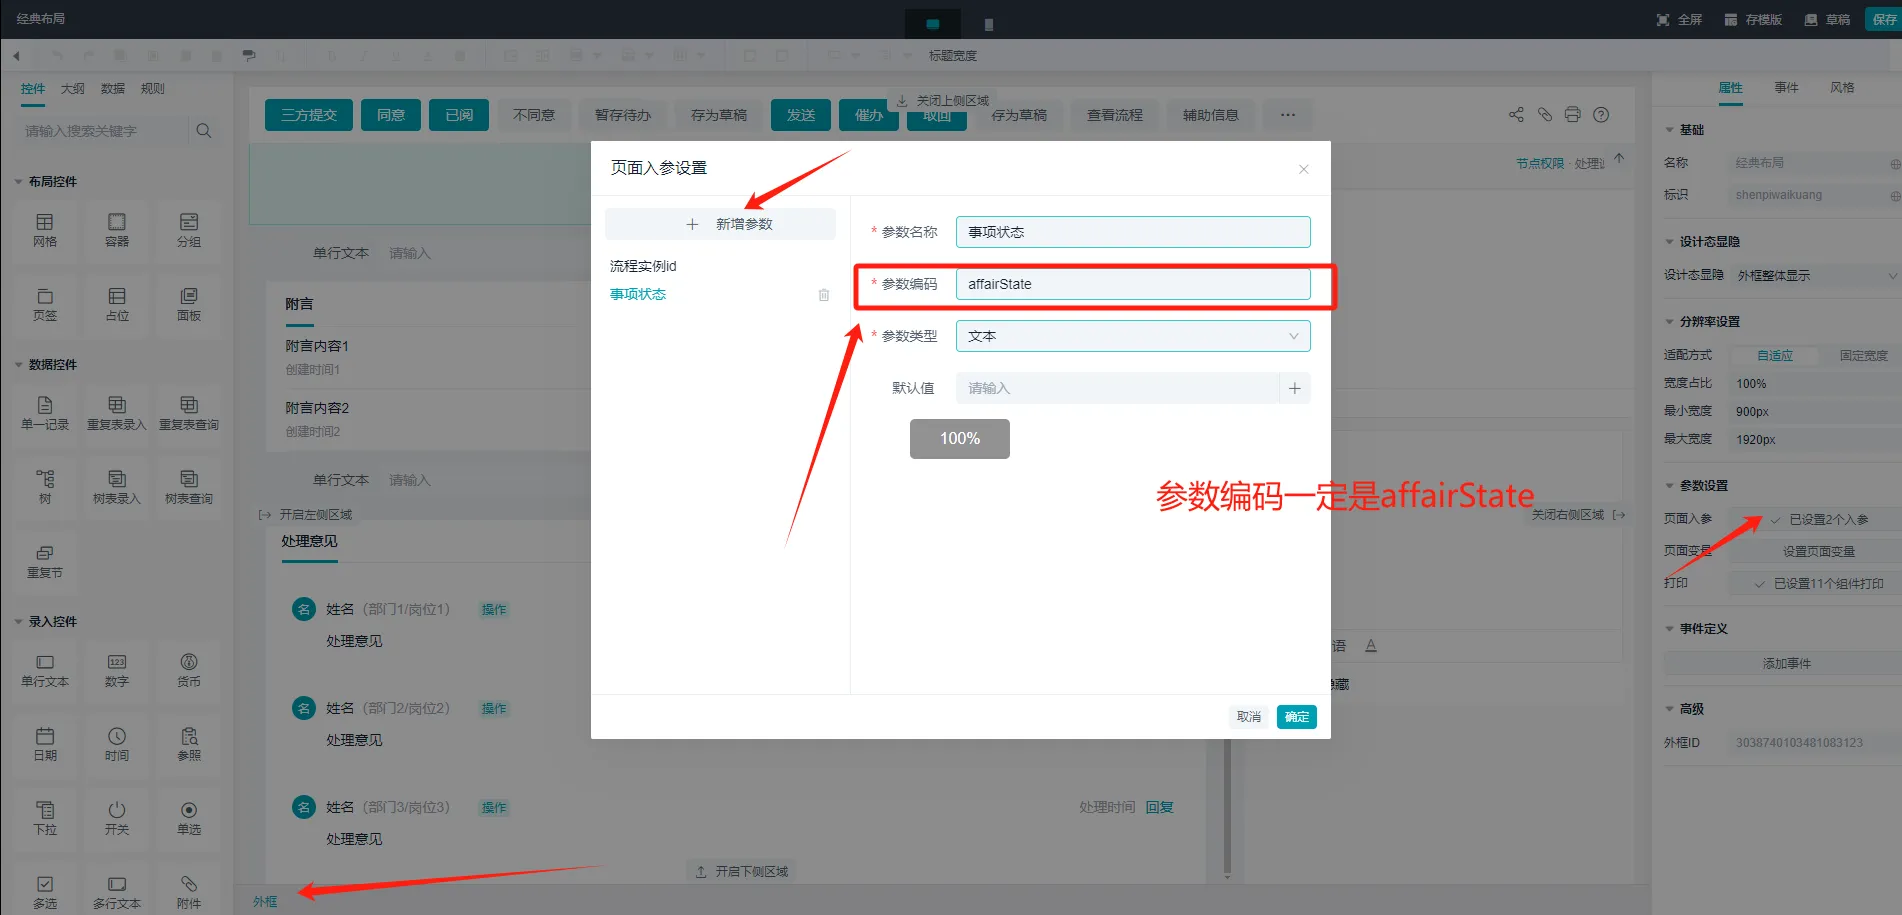Confirm with the 确定 button
The image size is (1902, 915).
pos(1296,717)
